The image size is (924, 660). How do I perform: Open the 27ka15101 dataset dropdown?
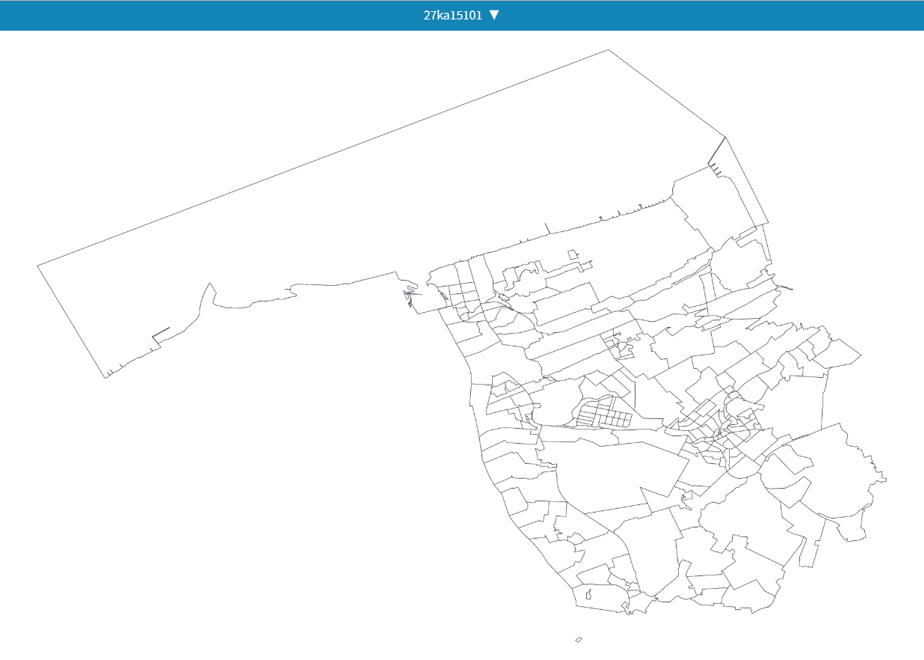tap(461, 15)
